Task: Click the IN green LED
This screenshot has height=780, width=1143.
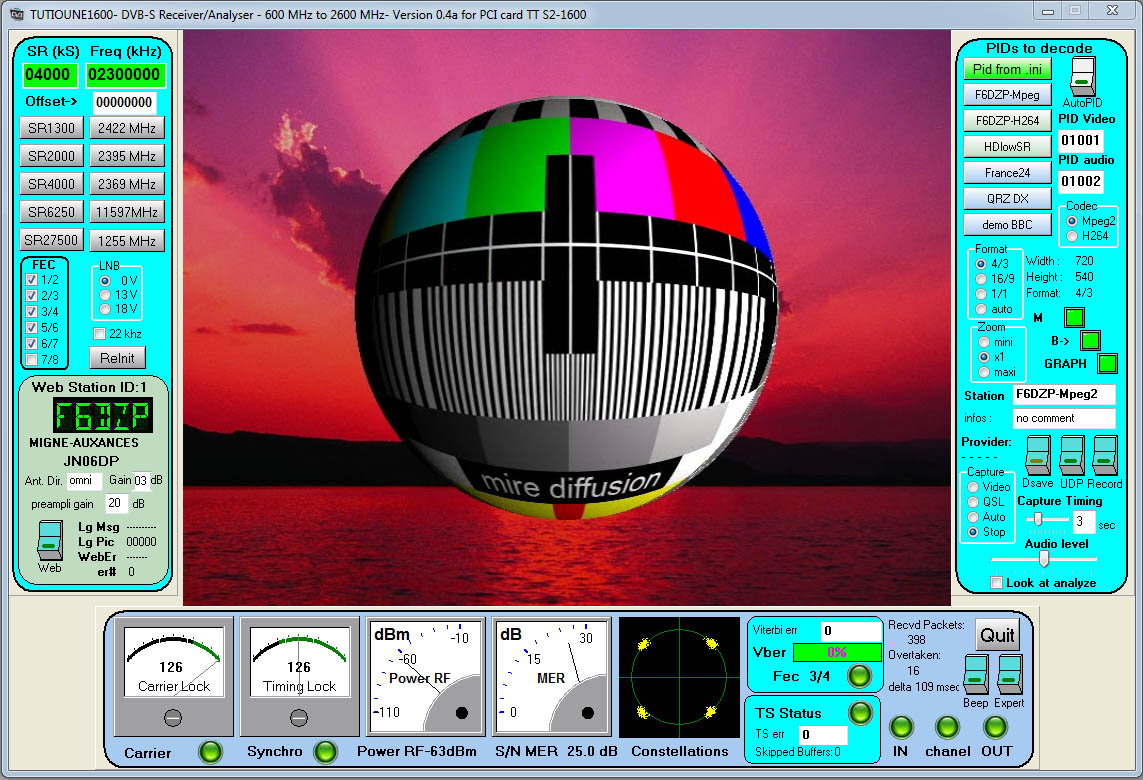Action: click(901, 727)
